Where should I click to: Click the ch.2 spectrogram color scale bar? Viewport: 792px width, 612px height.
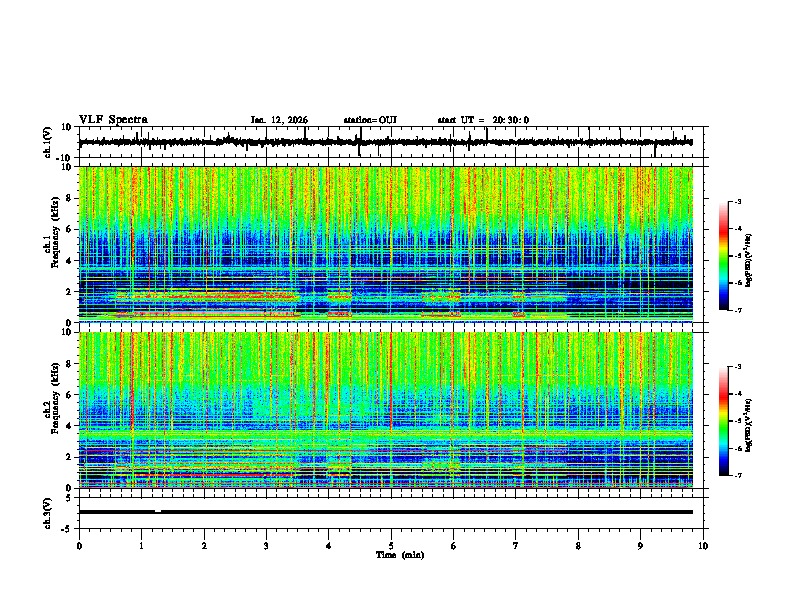724,421
